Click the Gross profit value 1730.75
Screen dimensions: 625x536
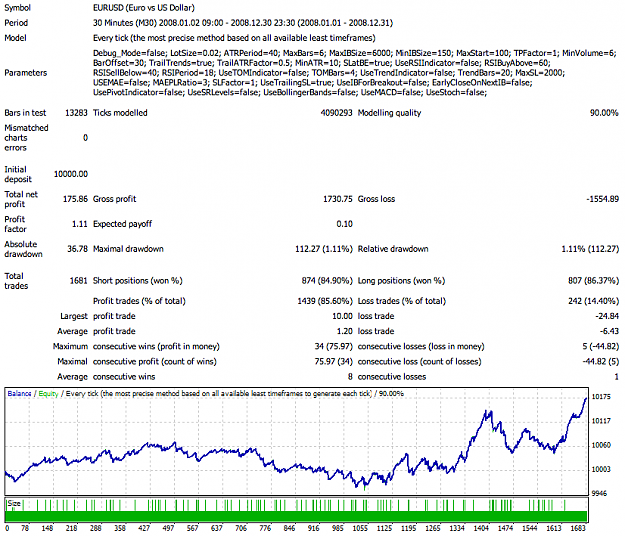click(338, 199)
